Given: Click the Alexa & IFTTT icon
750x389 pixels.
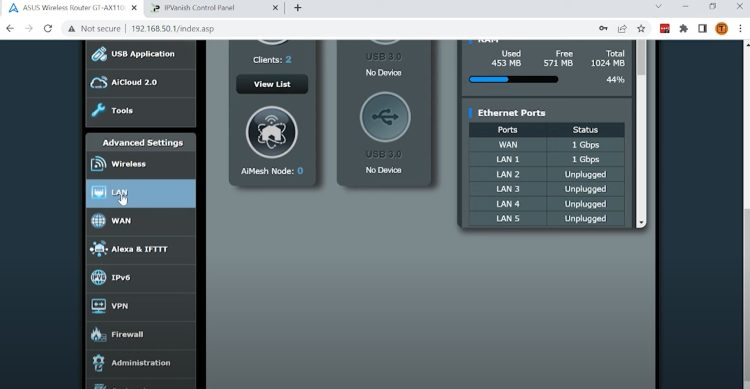Looking at the screenshot, I should [99, 249].
